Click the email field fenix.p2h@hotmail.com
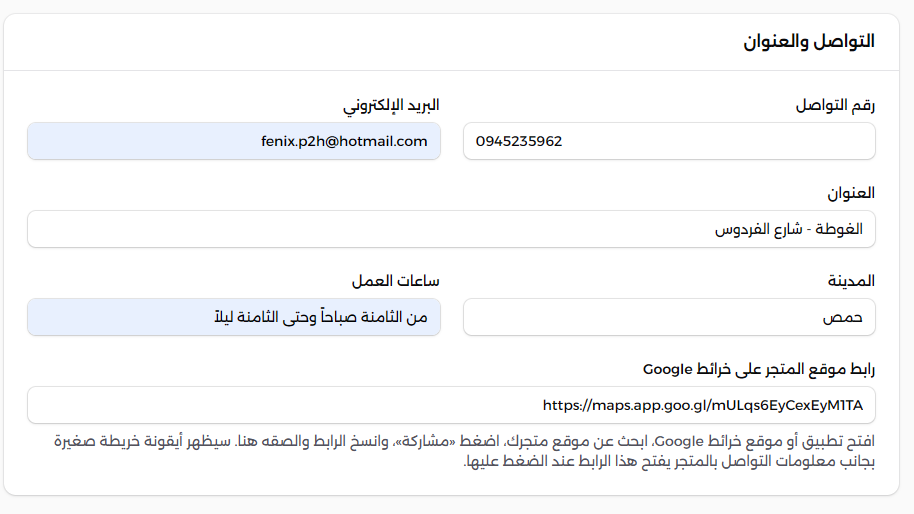914x514 pixels. coord(234,141)
